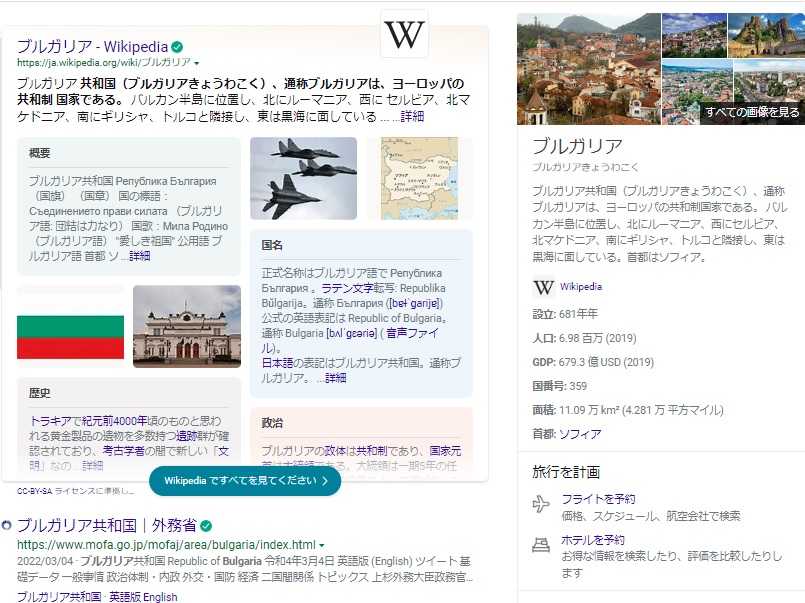Viewport: 805px width, 603px height.
Task: Click ホテルを予約 link
Action: [592, 540]
